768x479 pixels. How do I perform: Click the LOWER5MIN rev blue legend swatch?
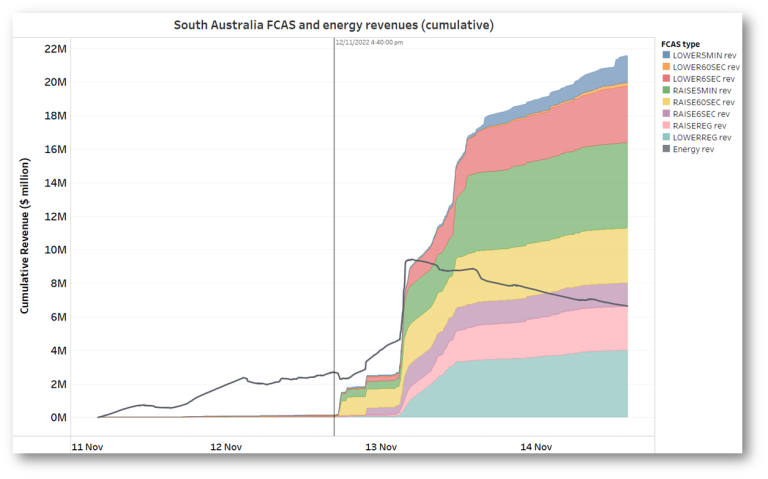667,55
